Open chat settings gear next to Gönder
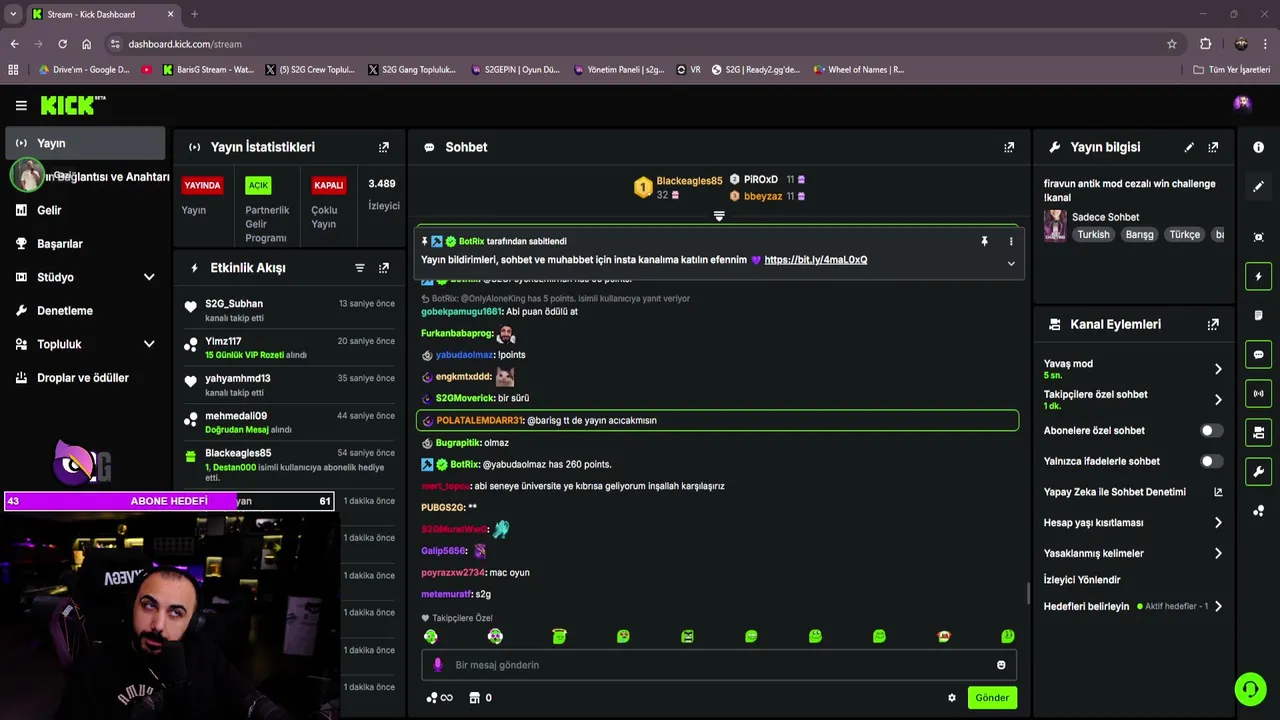Viewport: 1280px width, 720px height. click(x=952, y=698)
